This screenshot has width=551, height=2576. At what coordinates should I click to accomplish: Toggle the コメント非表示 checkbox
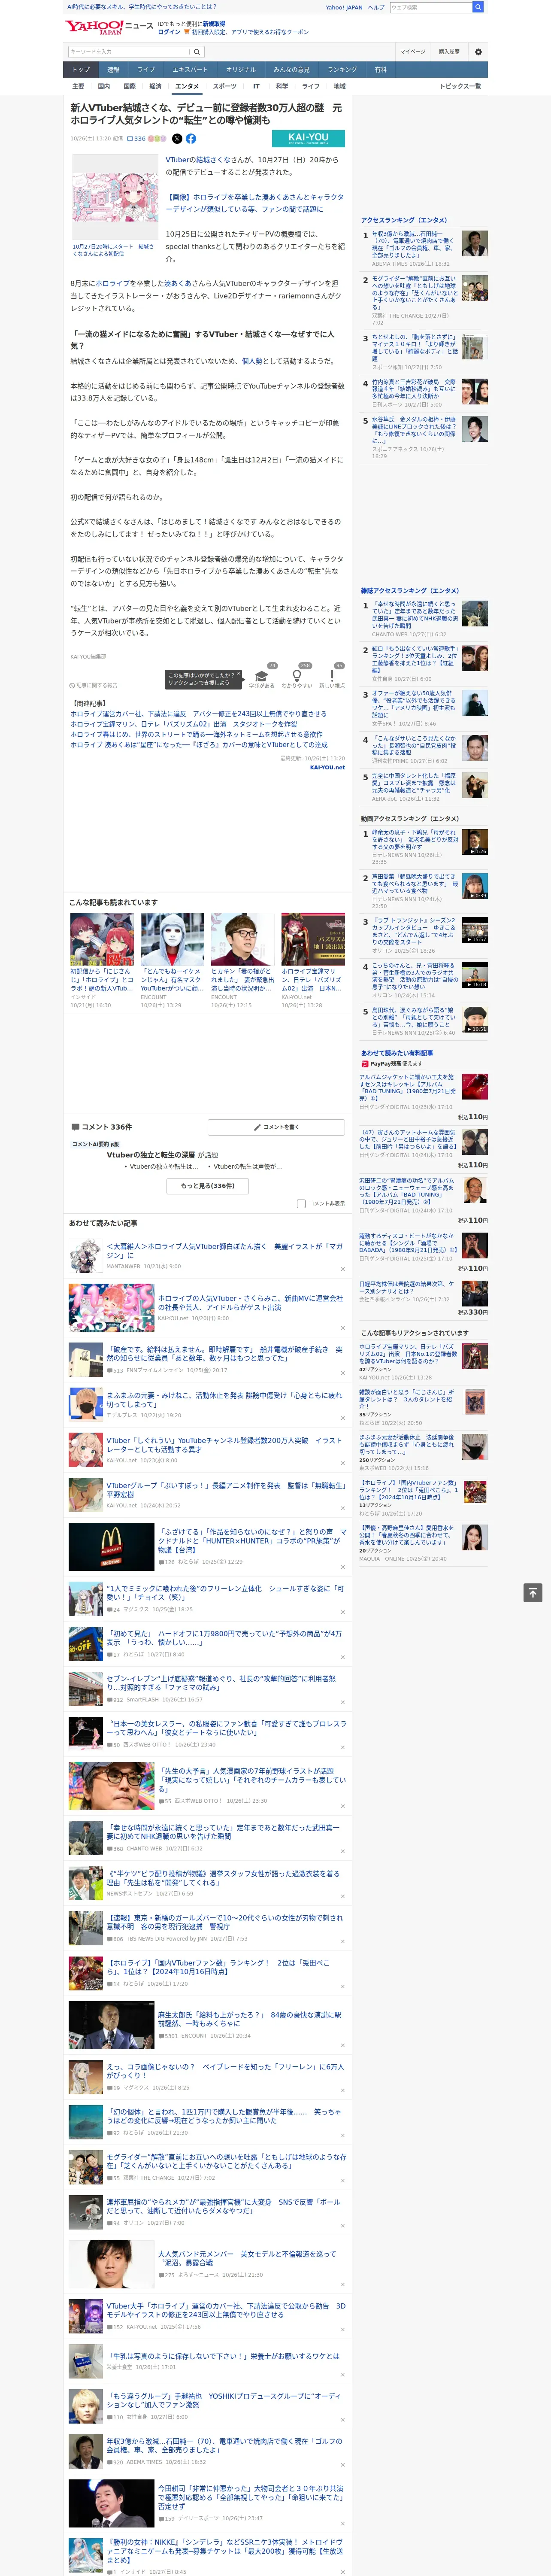[301, 1204]
